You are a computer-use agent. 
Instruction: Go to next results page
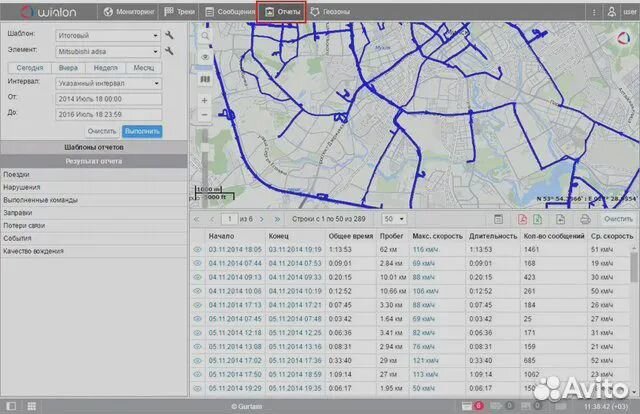262,219
